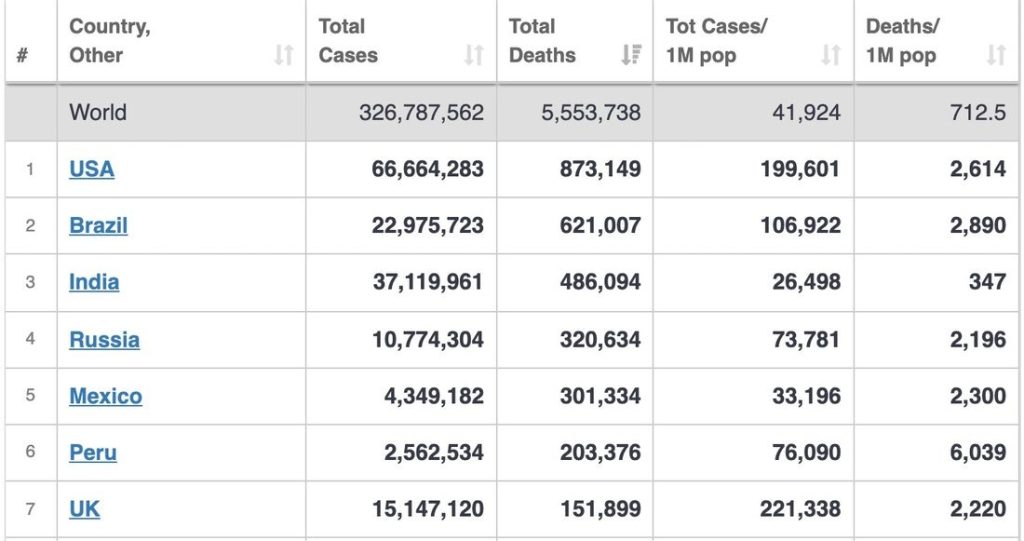Click the Total Cases header text
The width and height of the screenshot is (1024, 541).
348,41
